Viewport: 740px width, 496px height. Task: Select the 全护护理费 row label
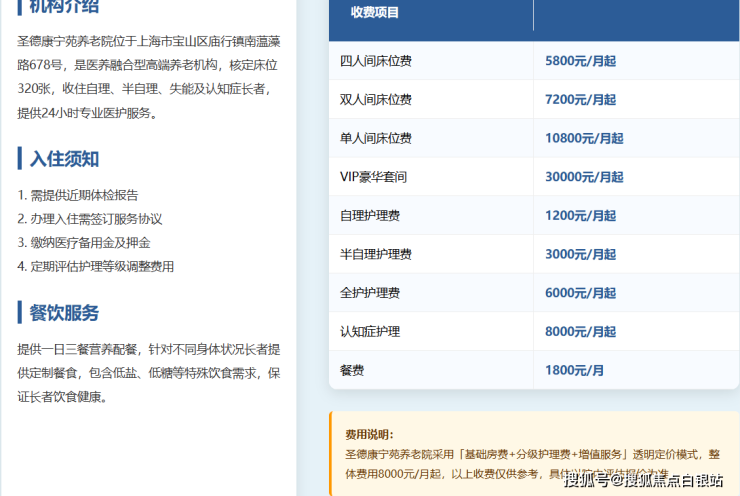tap(370, 293)
